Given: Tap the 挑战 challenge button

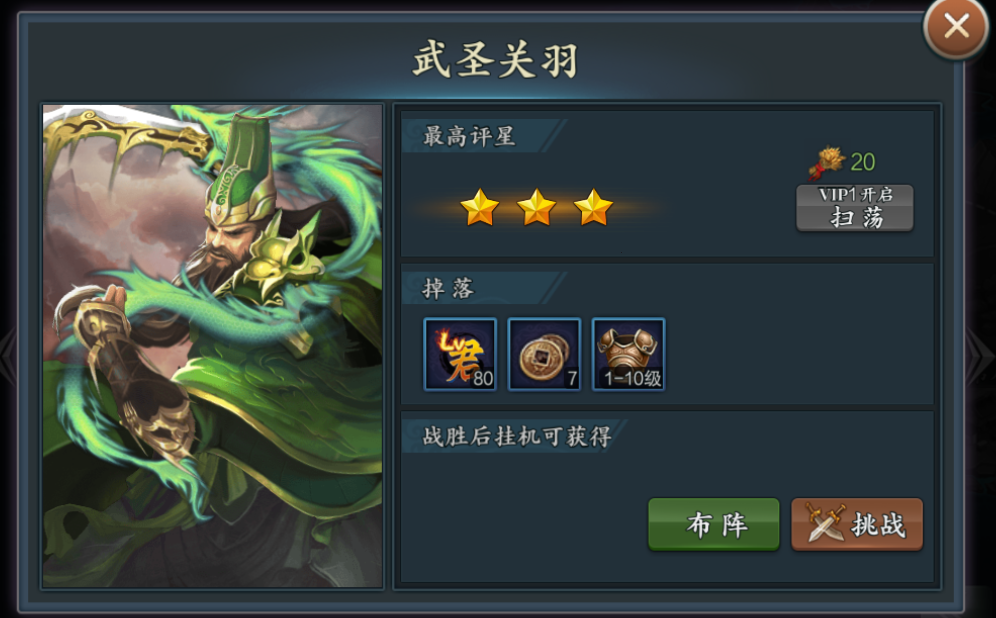Looking at the screenshot, I should [857, 525].
